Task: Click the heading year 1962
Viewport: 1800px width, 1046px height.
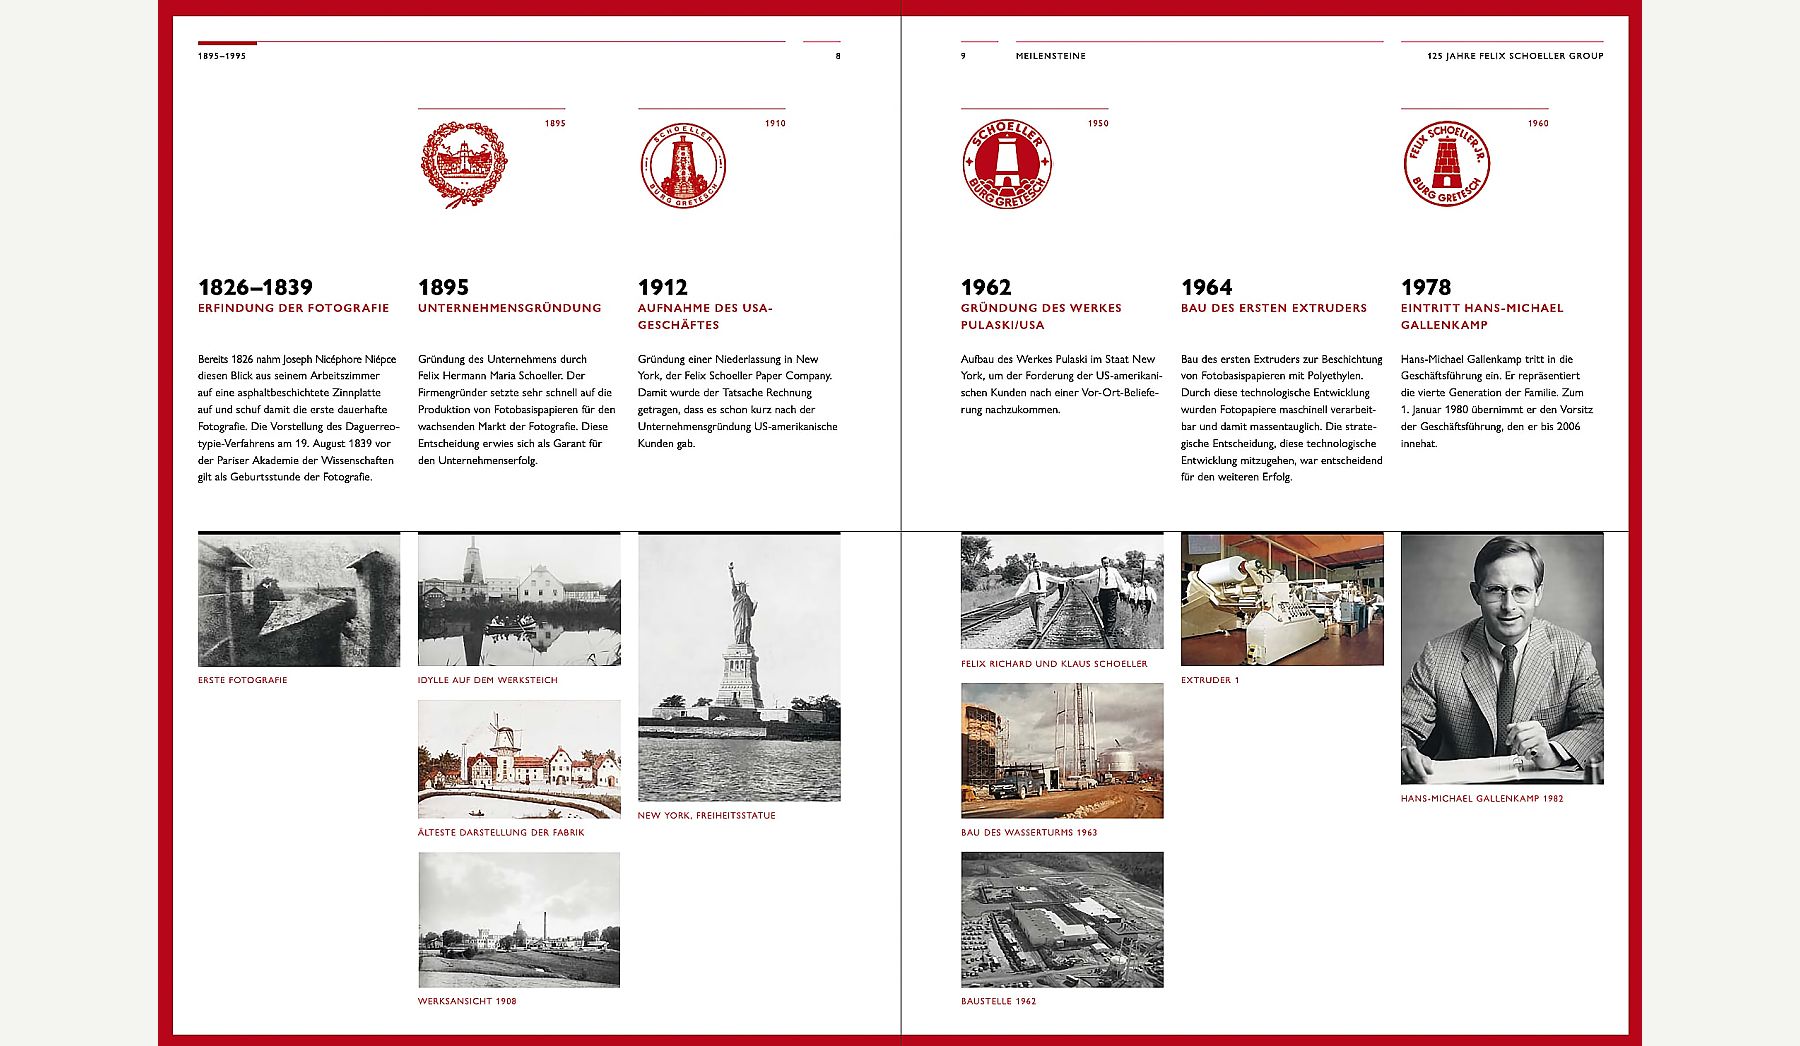Action: click(986, 287)
